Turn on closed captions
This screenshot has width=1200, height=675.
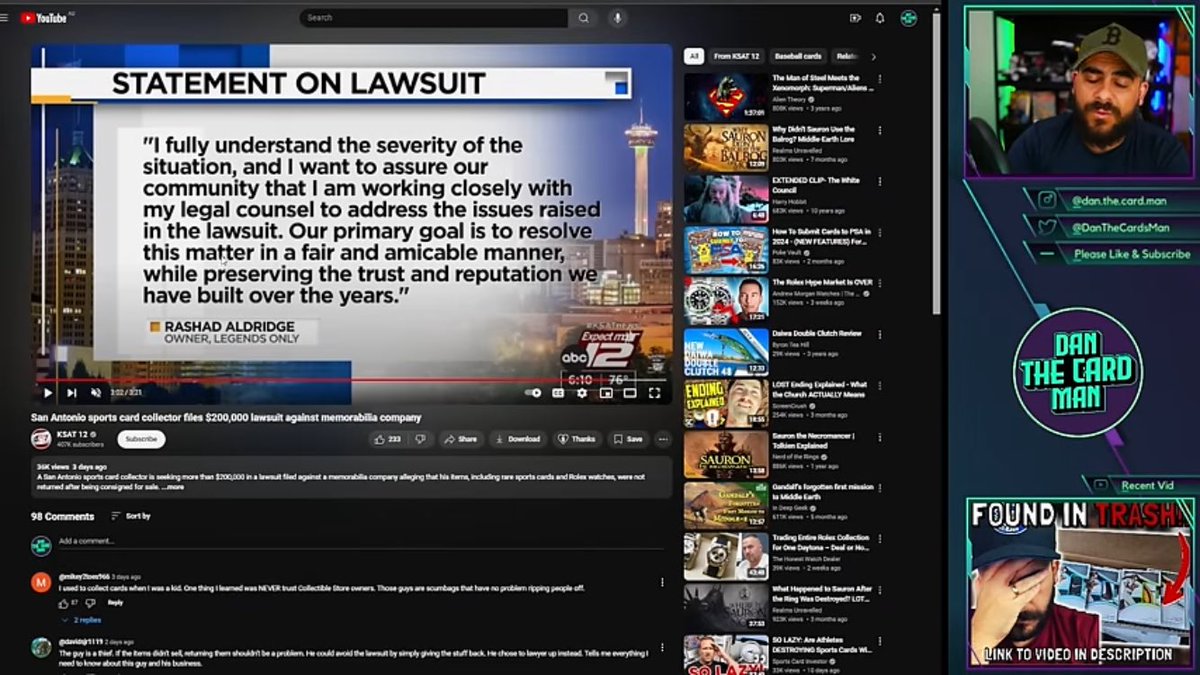pos(559,393)
